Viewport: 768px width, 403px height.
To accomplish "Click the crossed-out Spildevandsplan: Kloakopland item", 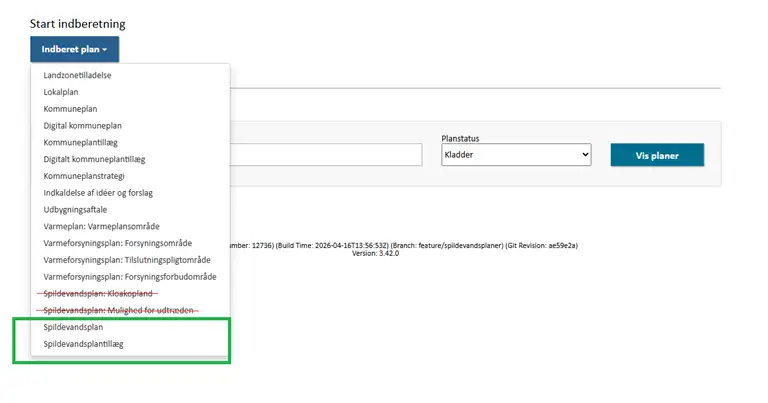I will [100, 293].
